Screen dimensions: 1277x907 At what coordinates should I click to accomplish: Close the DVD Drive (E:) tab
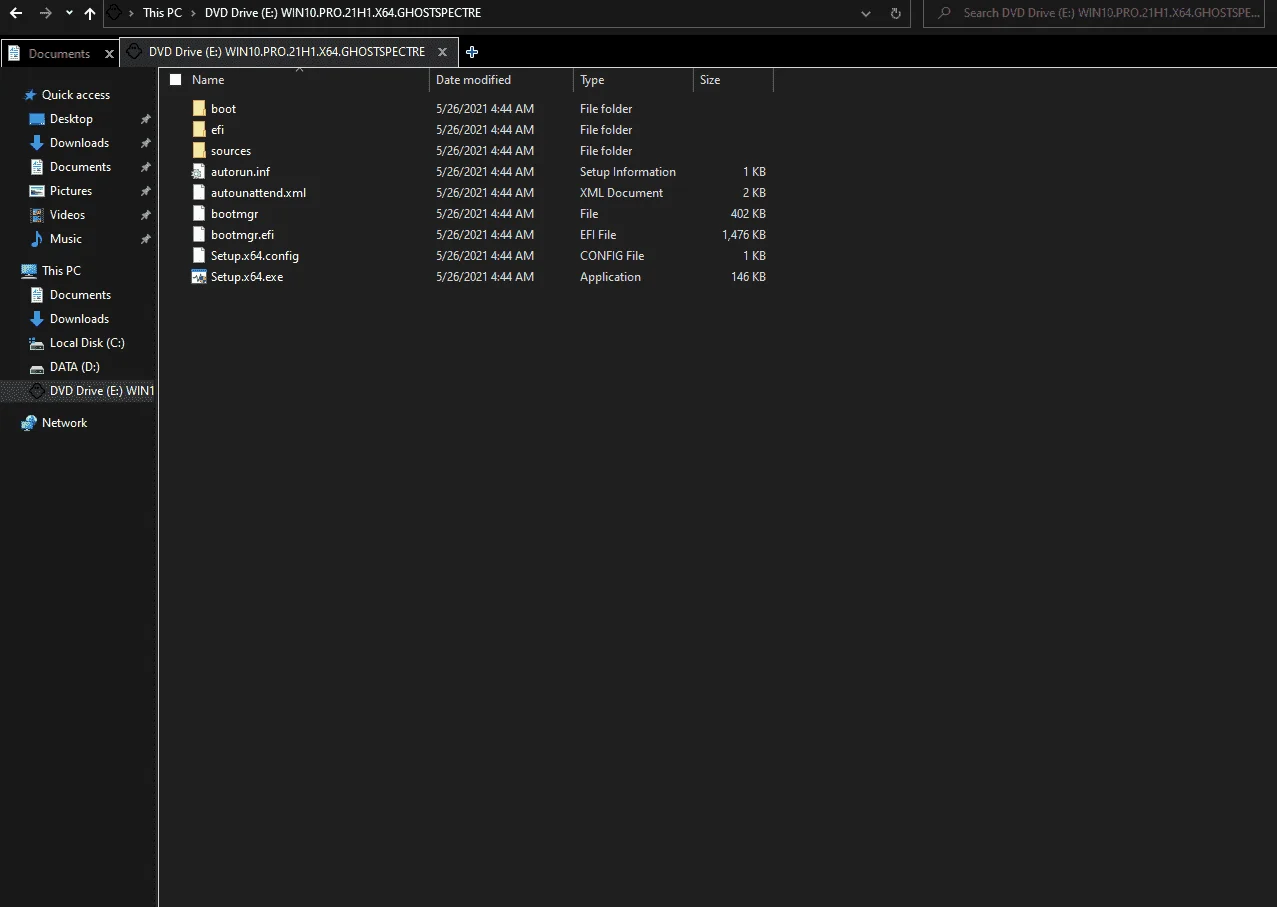click(442, 52)
